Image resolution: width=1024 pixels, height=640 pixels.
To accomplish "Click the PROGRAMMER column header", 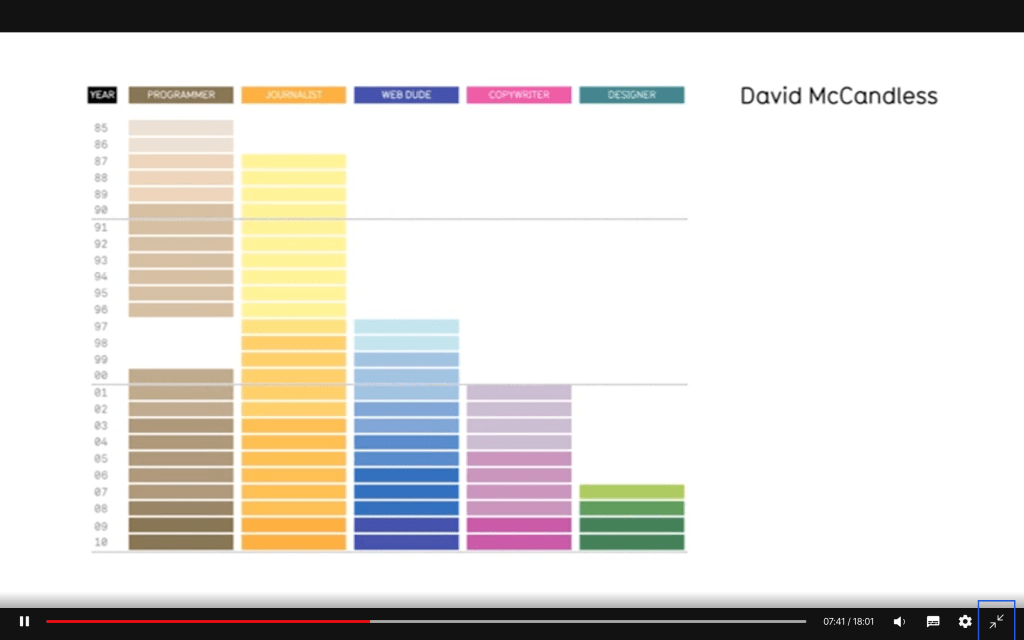I will click(181, 95).
